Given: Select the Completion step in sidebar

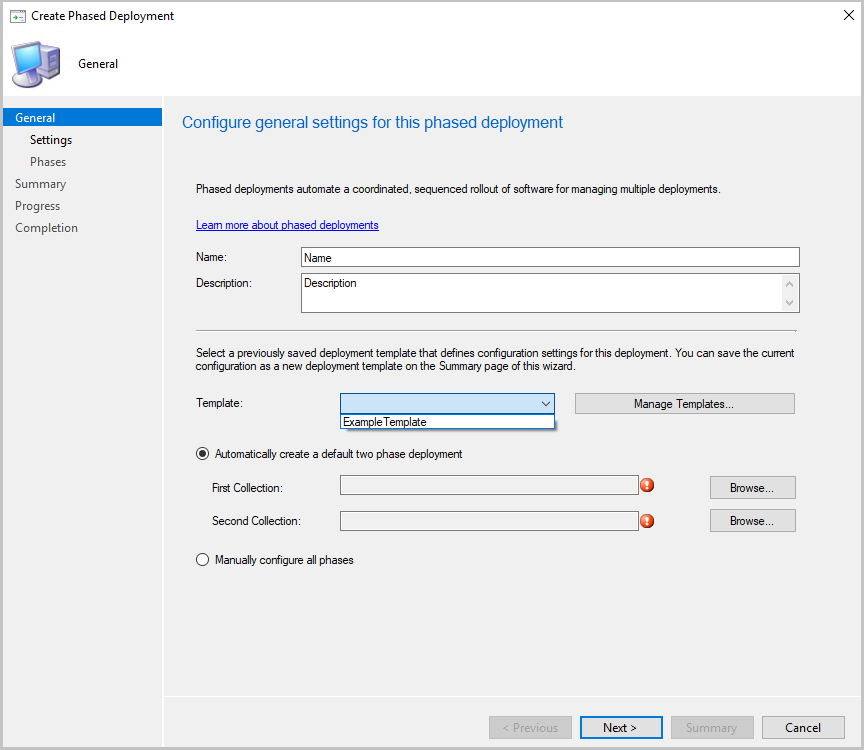Looking at the screenshot, I should click(46, 228).
